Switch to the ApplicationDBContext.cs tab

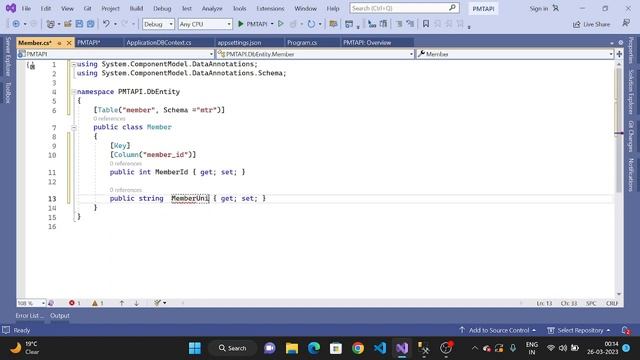pyautogui.click(x=159, y=42)
